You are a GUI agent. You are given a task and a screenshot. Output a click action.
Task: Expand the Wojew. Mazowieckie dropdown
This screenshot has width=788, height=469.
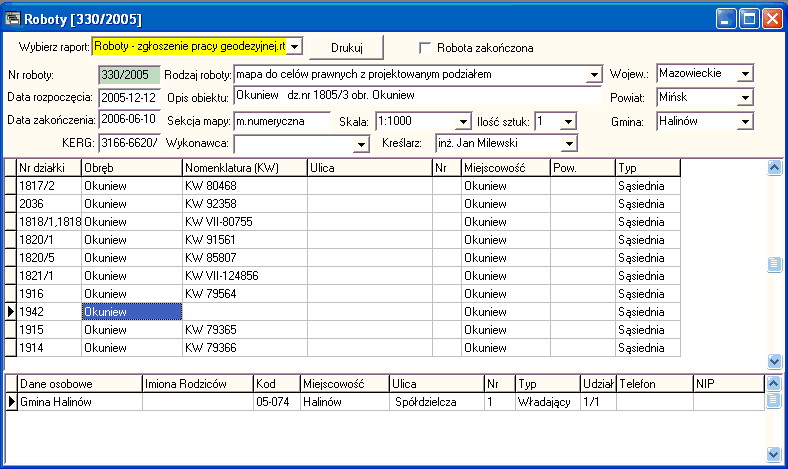coord(745,74)
